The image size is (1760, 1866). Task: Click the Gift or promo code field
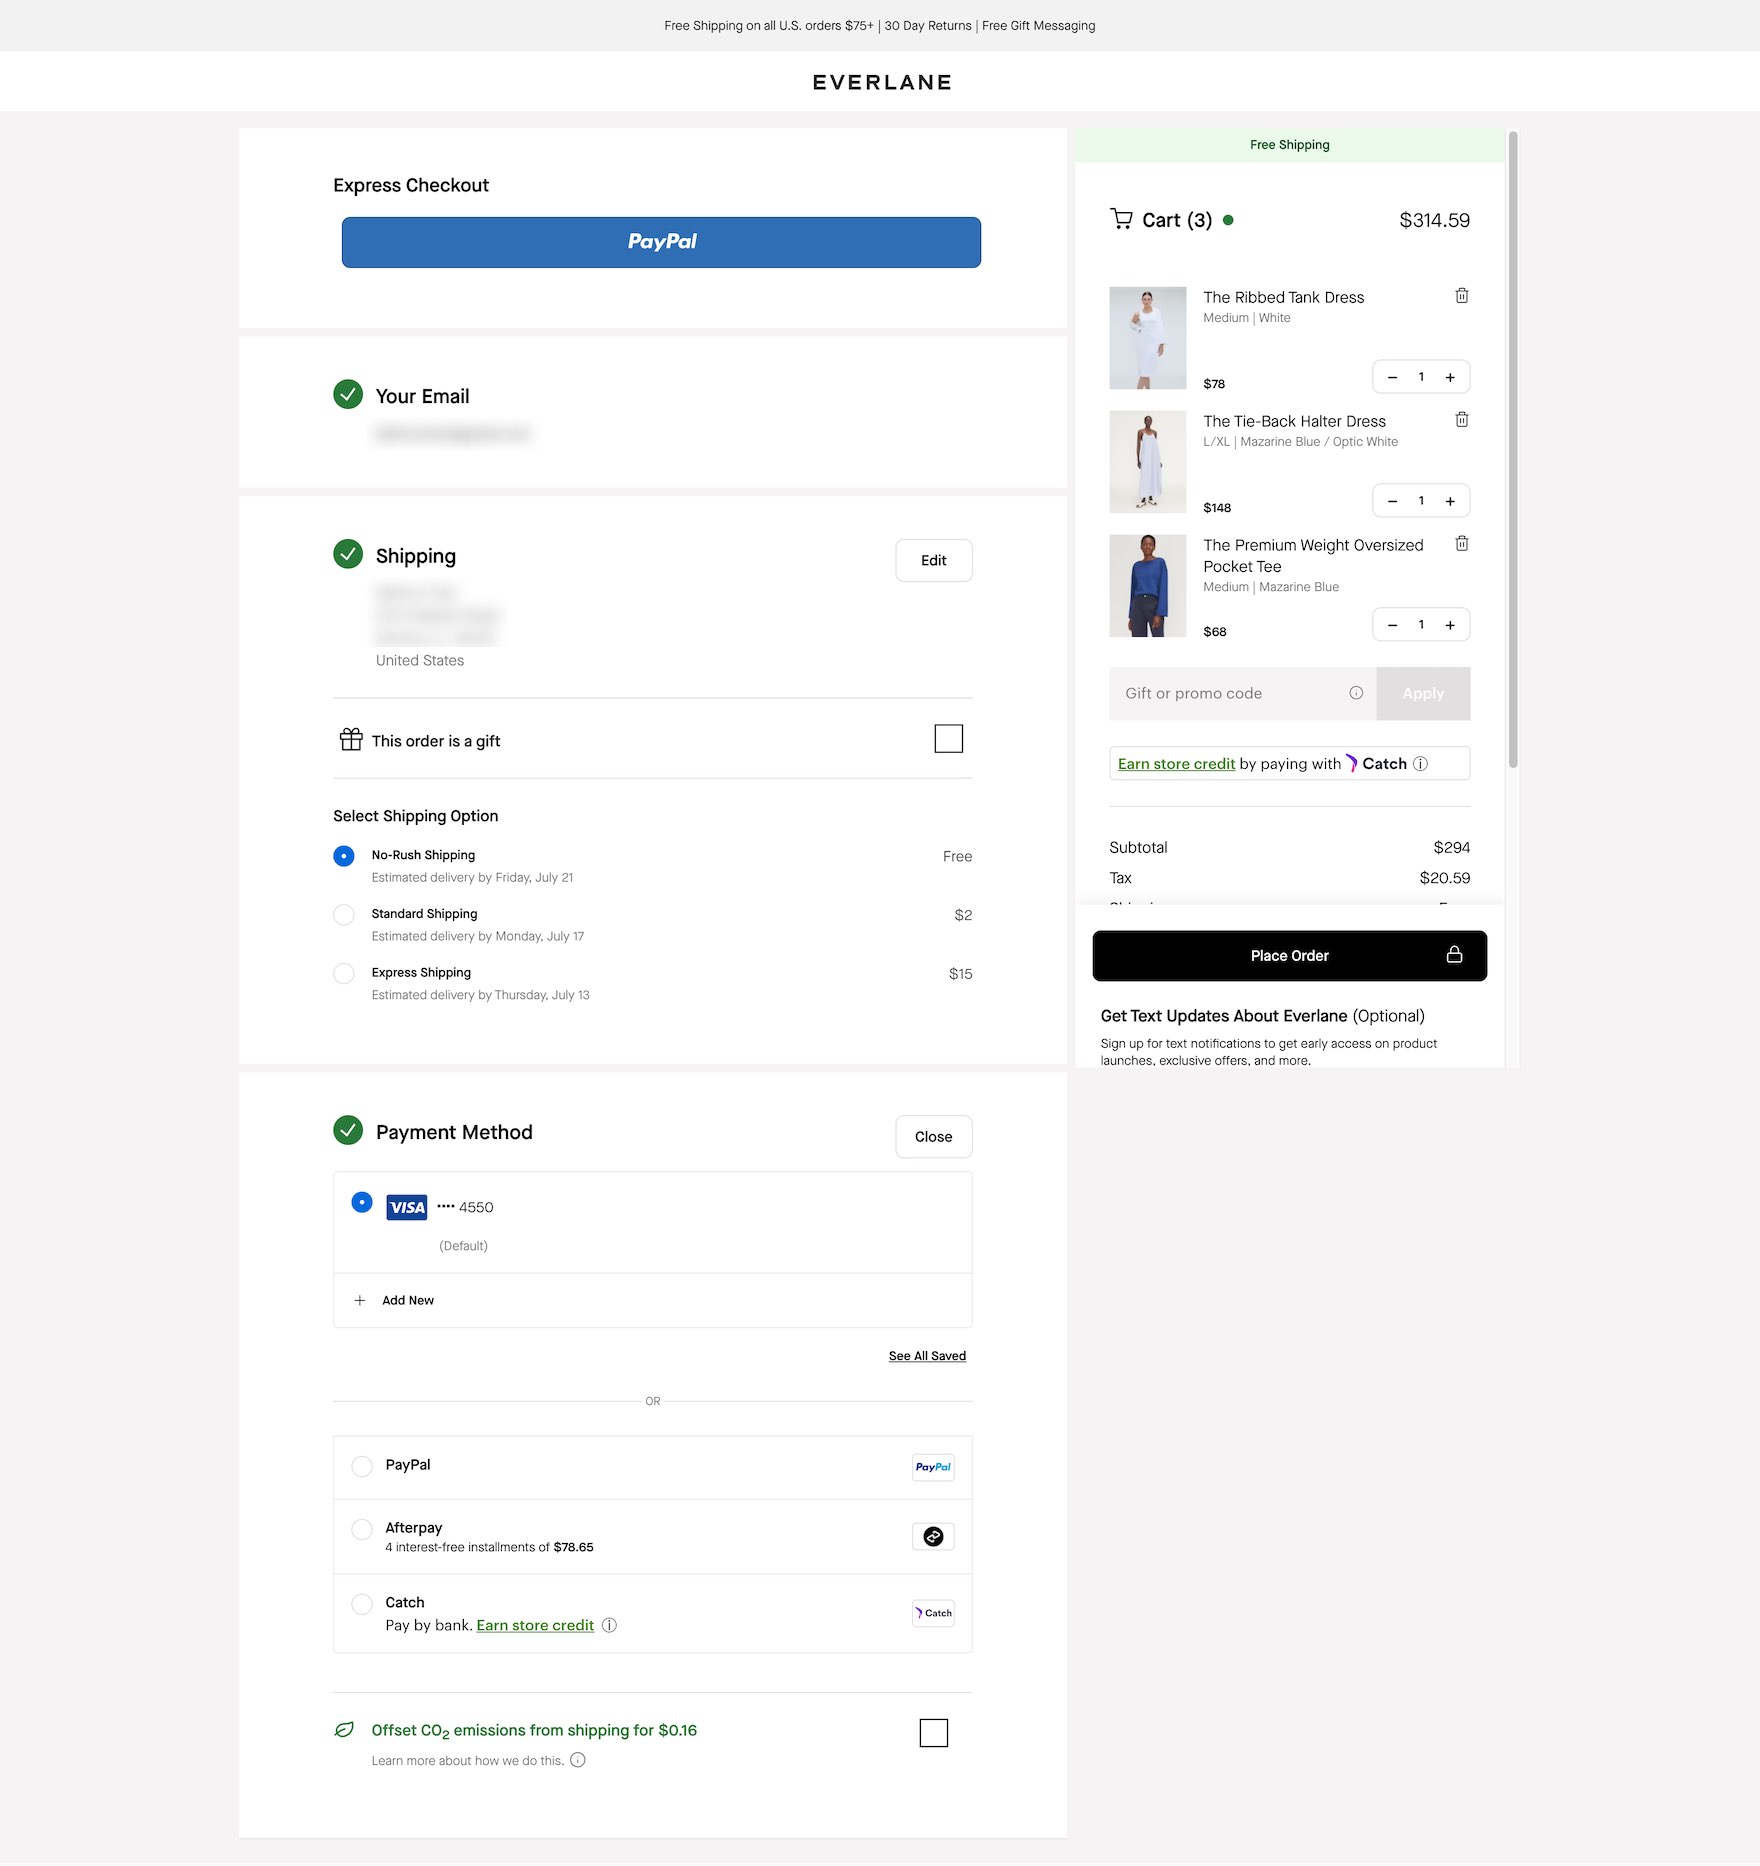[x=1232, y=694]
